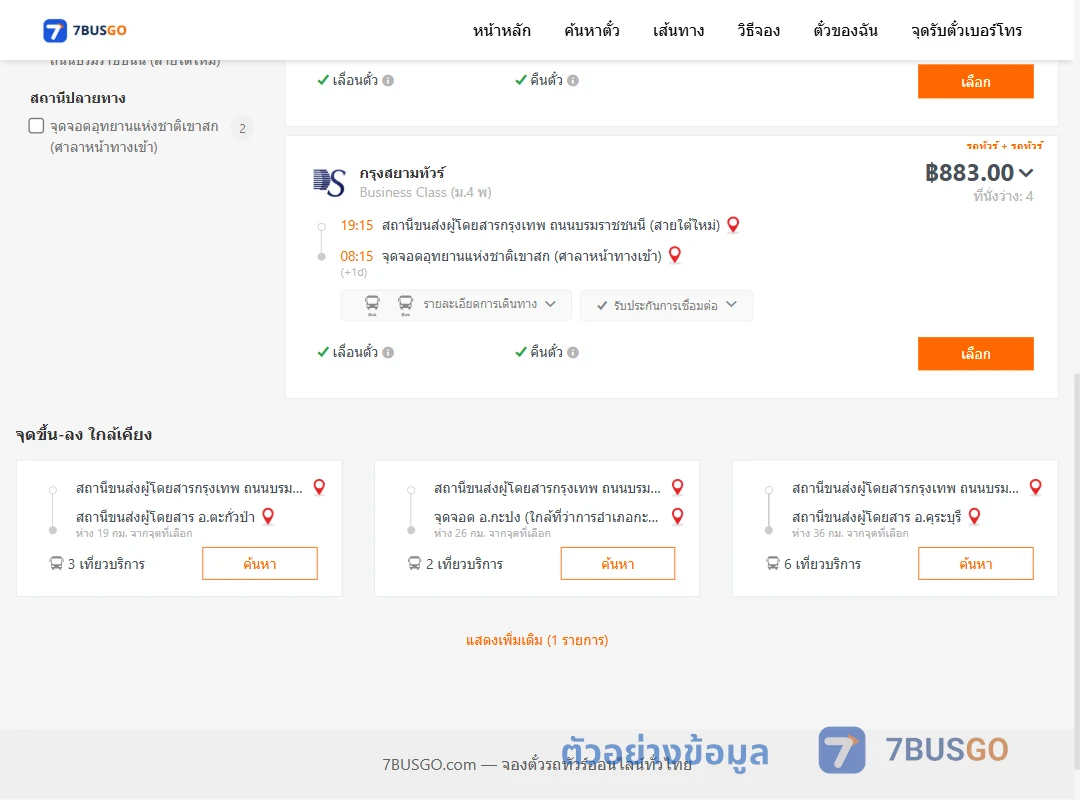Click the 08:15 arrival time

point(356,256)
